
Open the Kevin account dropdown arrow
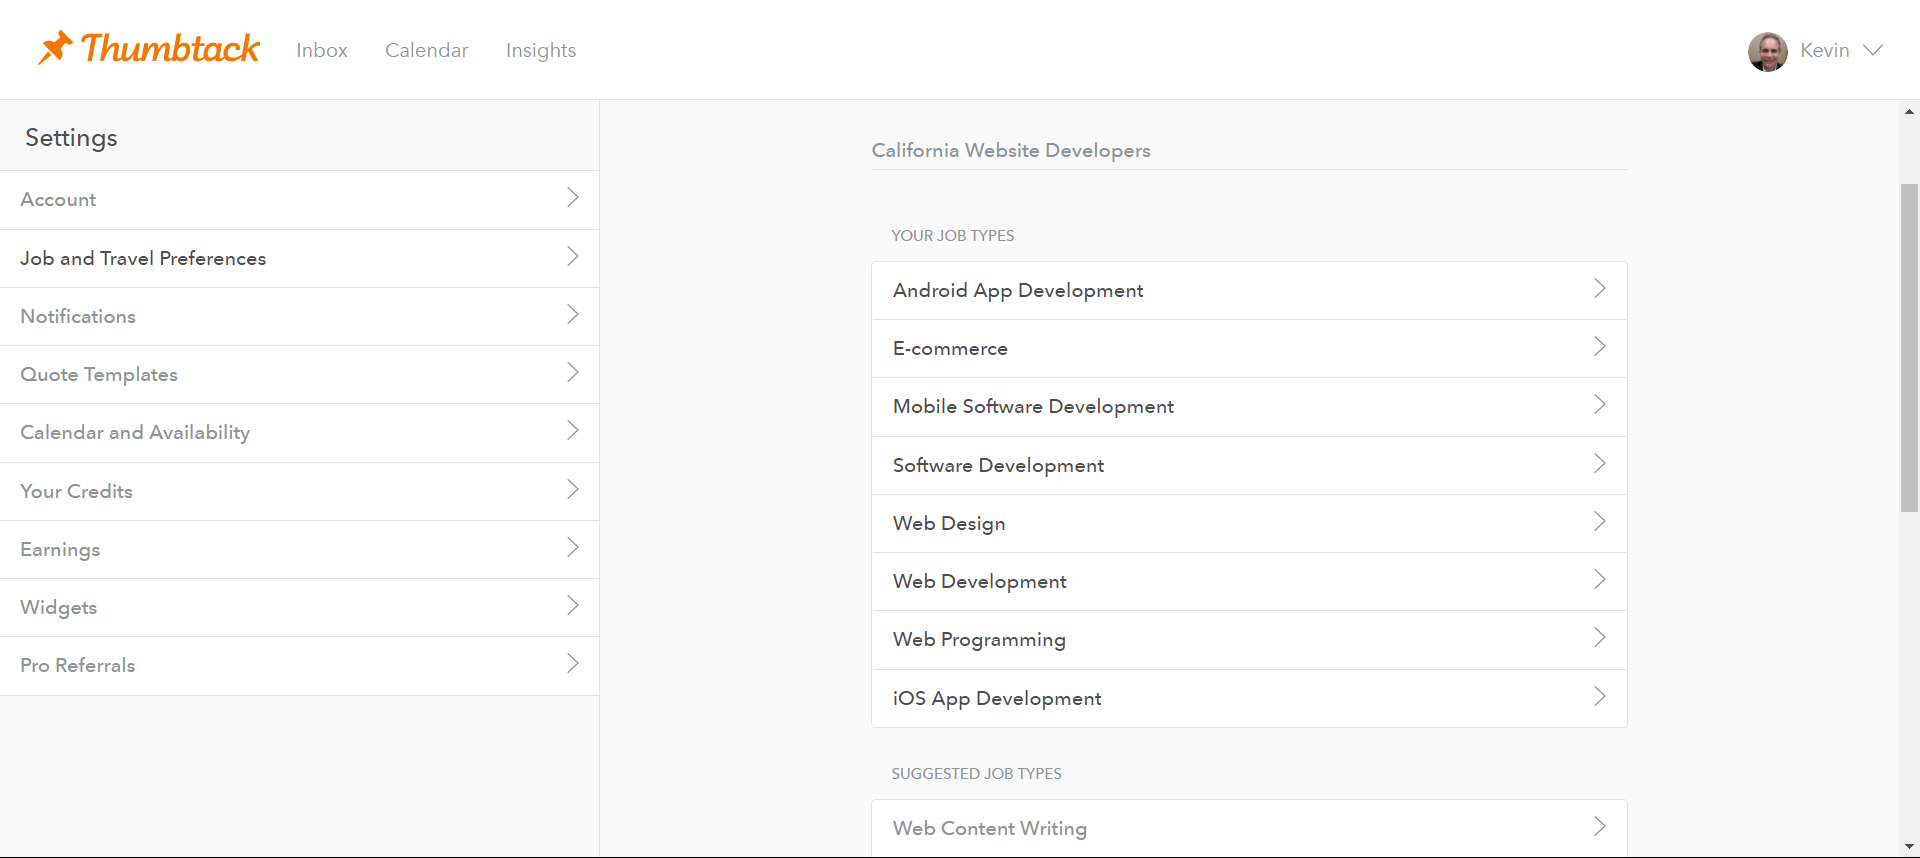click(x=1873, y=50)
